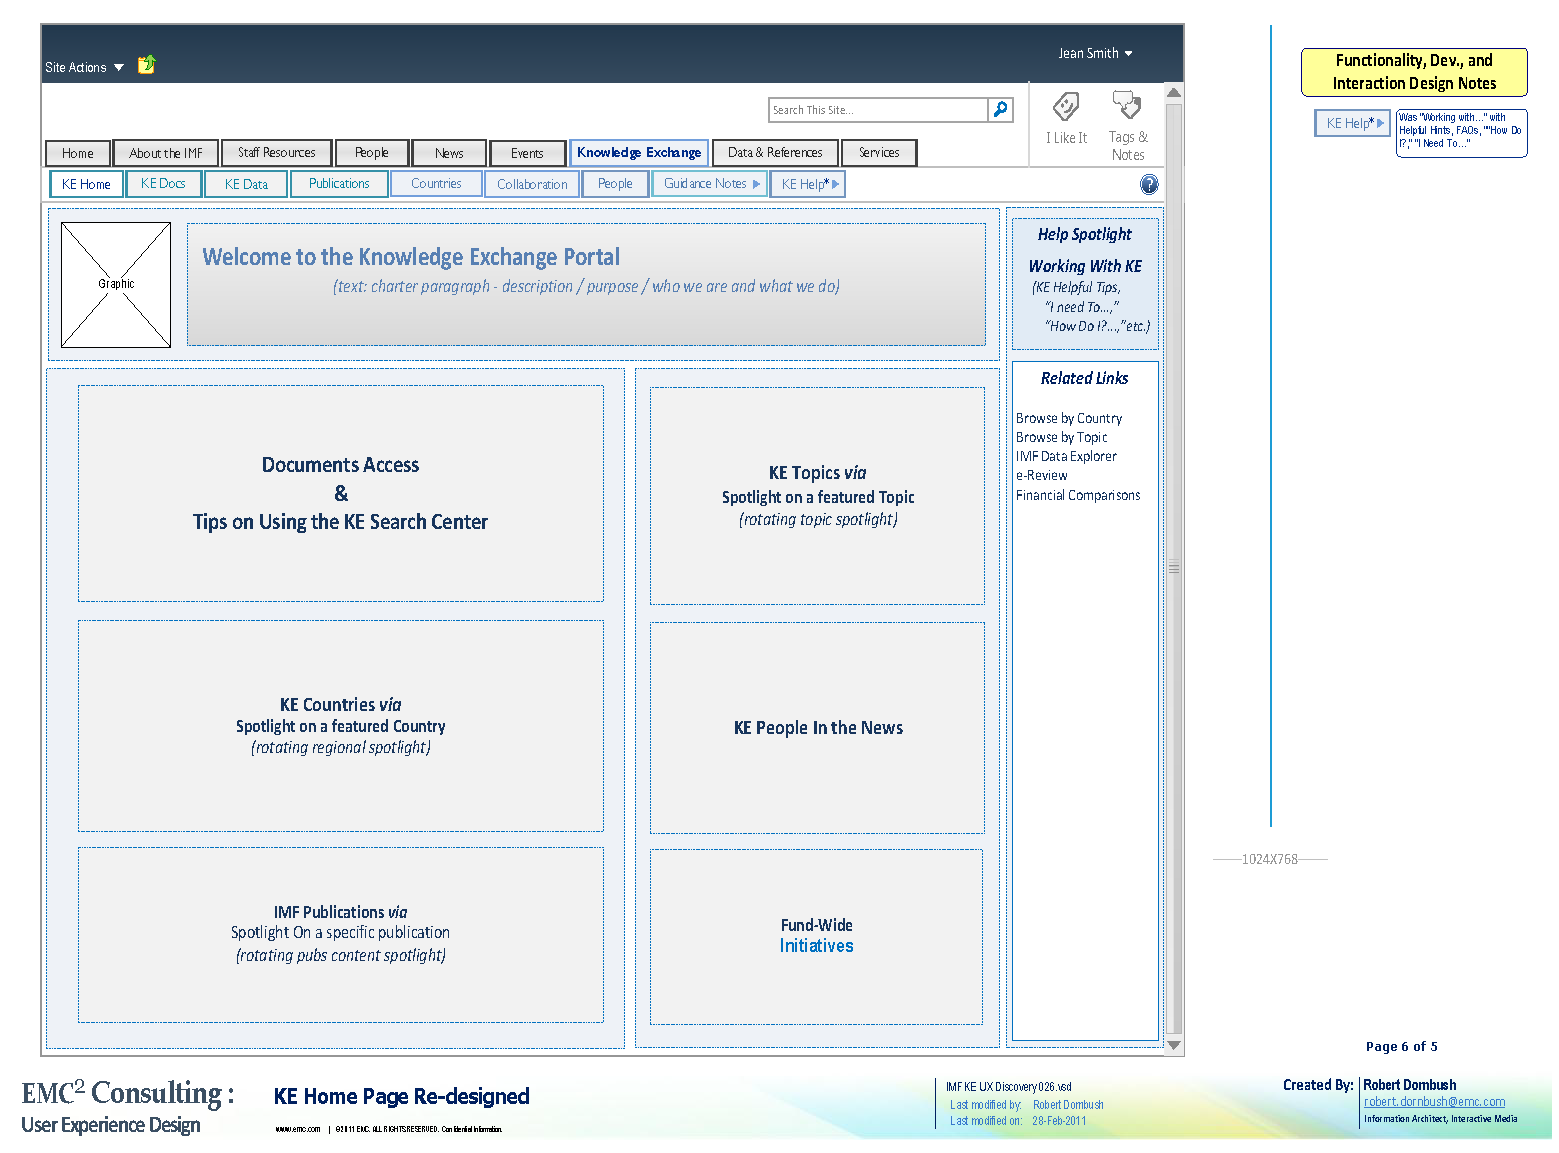Open the Services tab
Screen dimensions: 1559x1153
pyautogui.click(x=879, y=153)
